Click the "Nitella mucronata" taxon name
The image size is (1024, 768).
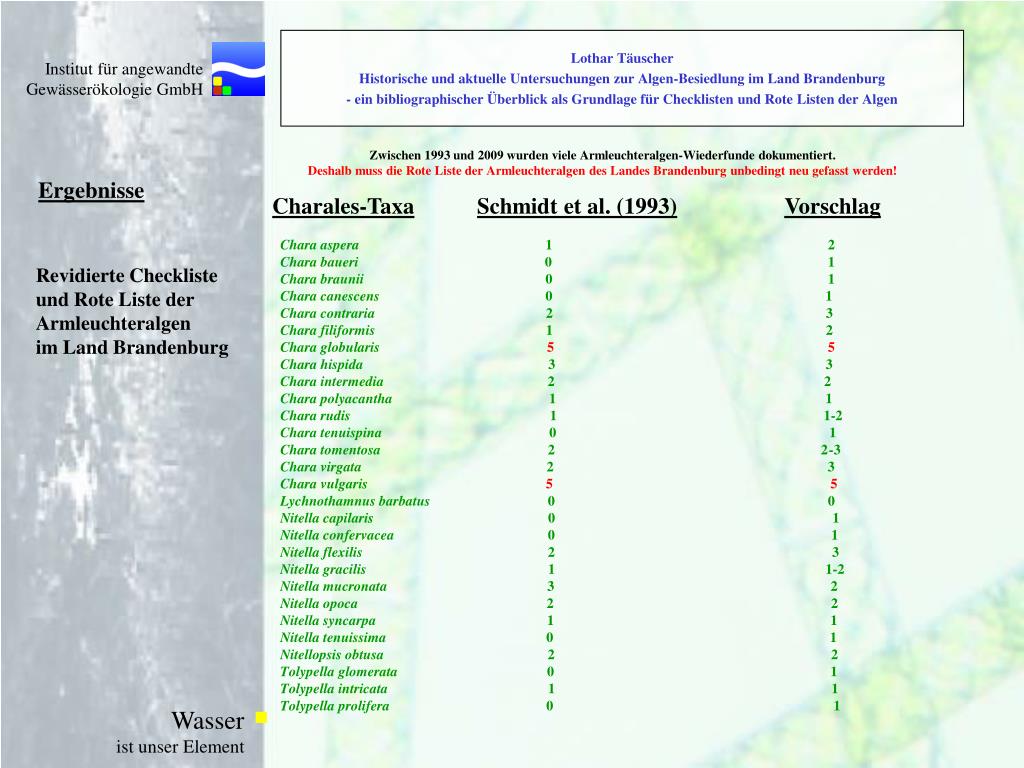(x=334, y=586)
